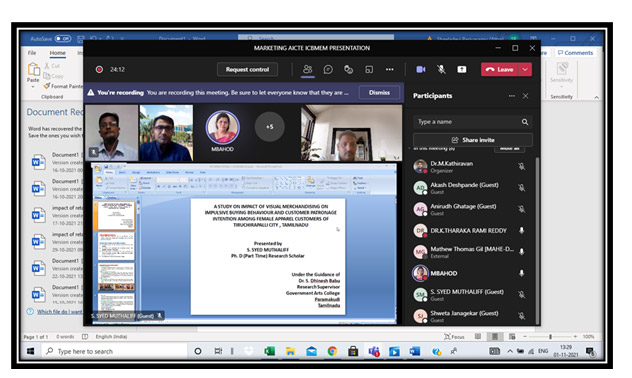Image resolution: width=632 pixels, height=378 pixels.
Task: Open the Teams chat icon
Action: [x=328, y=70]
